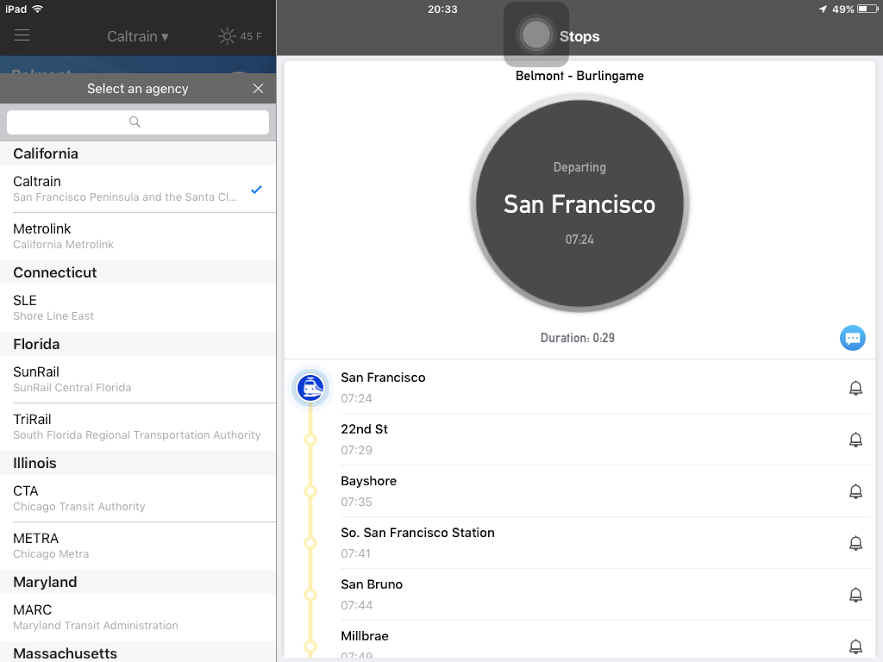Open the Millbrae stop row

580,639
